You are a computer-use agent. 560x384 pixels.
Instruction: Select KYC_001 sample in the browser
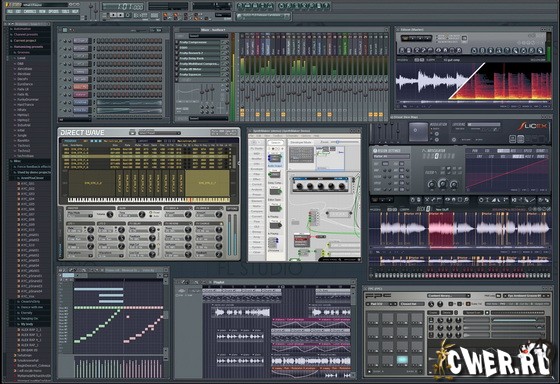click(x=28, y=184)
